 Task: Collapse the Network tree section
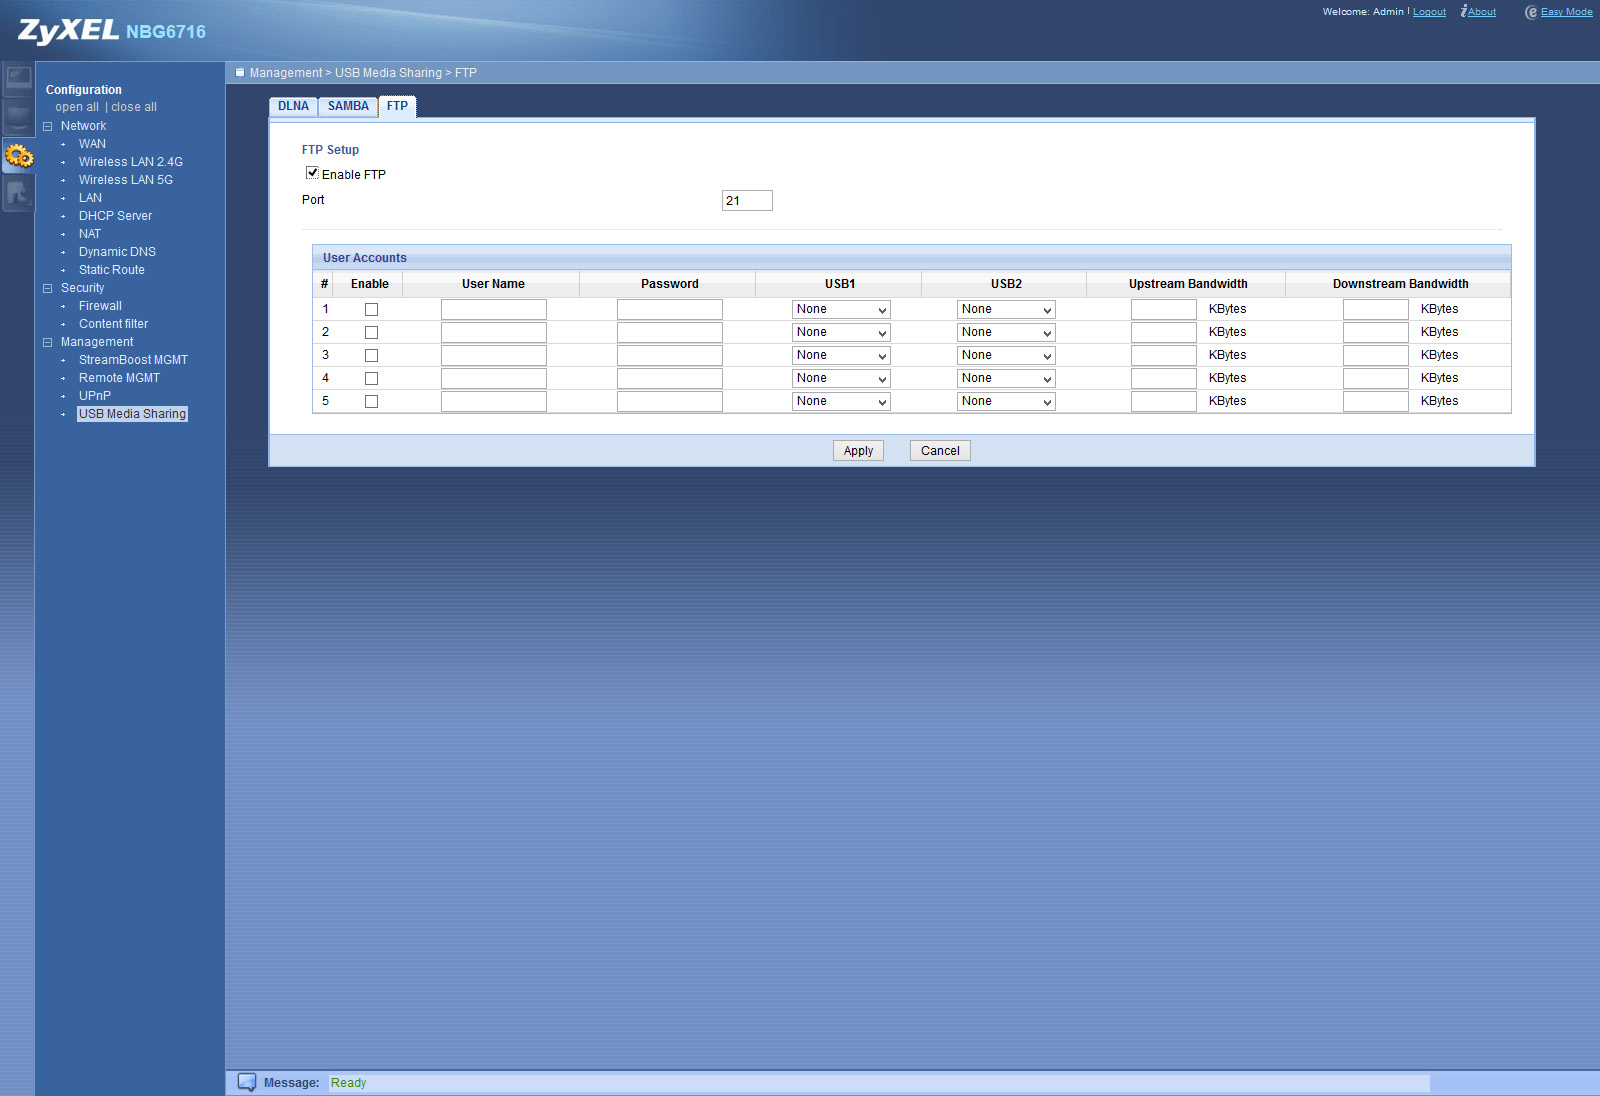(x=47, y=126)
